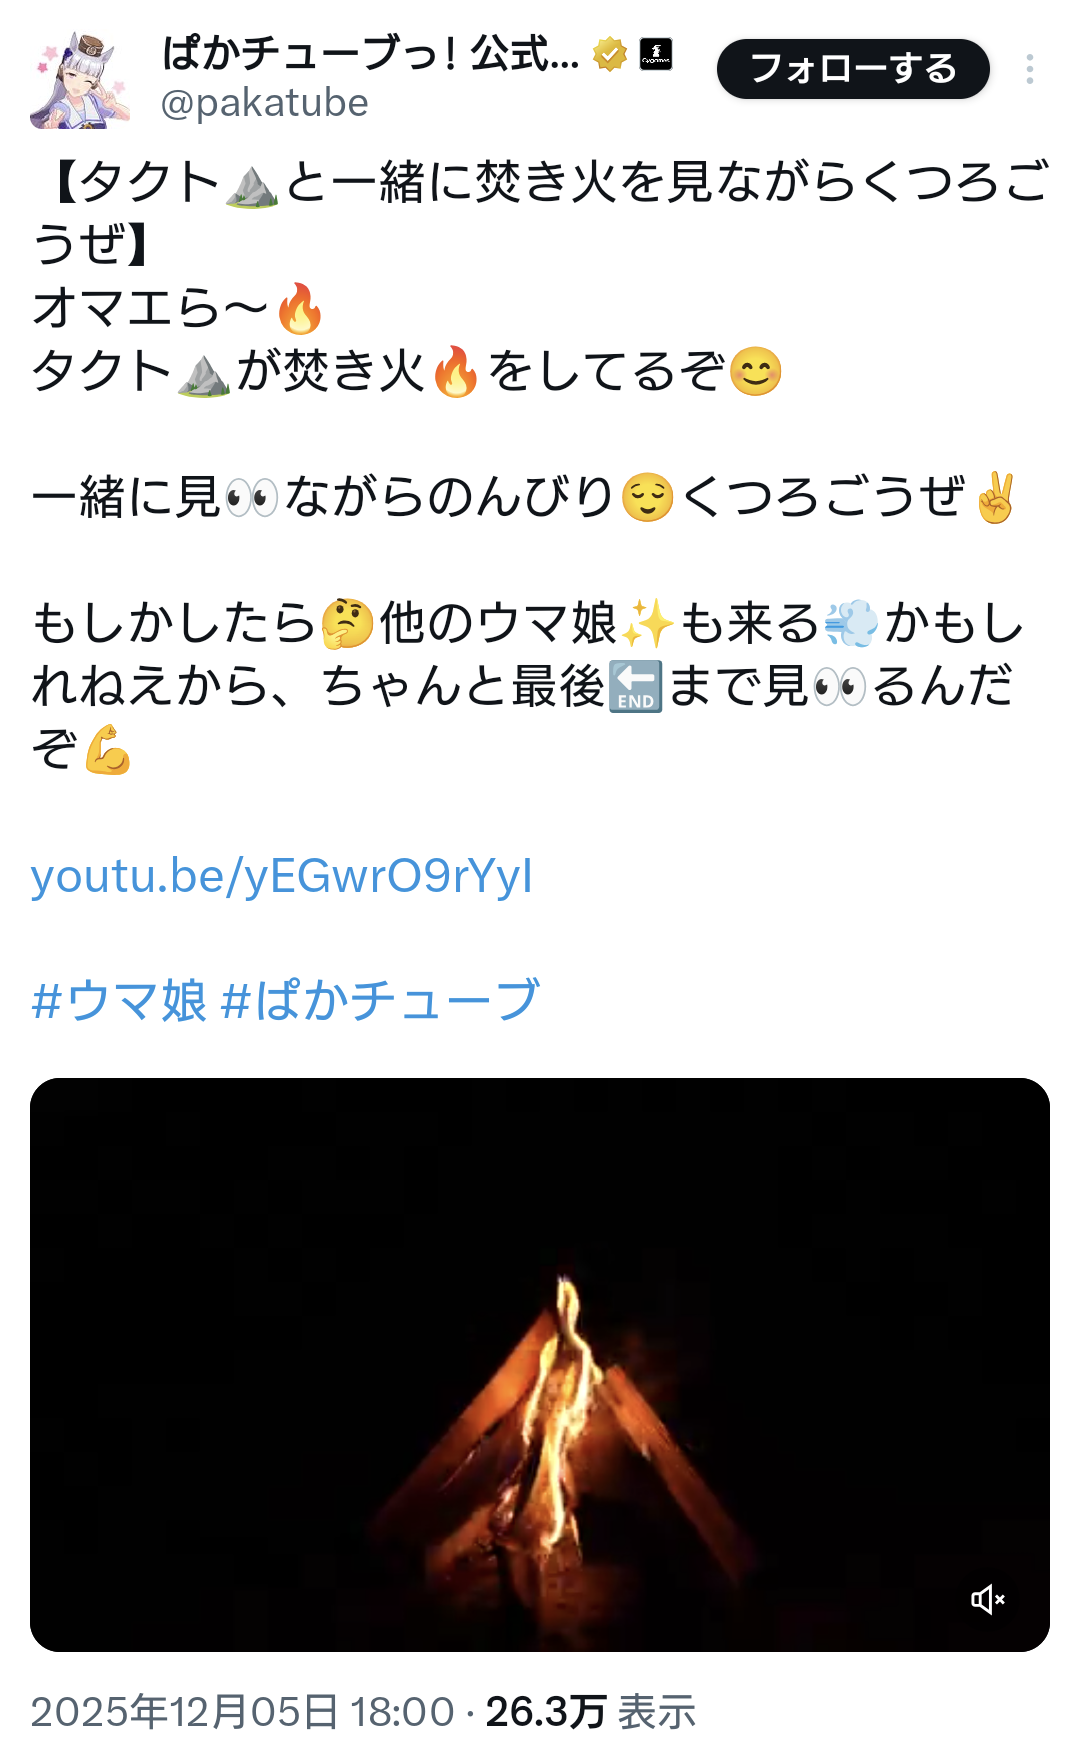Open the #ウマ娘 hashtag

(119, 1001)
